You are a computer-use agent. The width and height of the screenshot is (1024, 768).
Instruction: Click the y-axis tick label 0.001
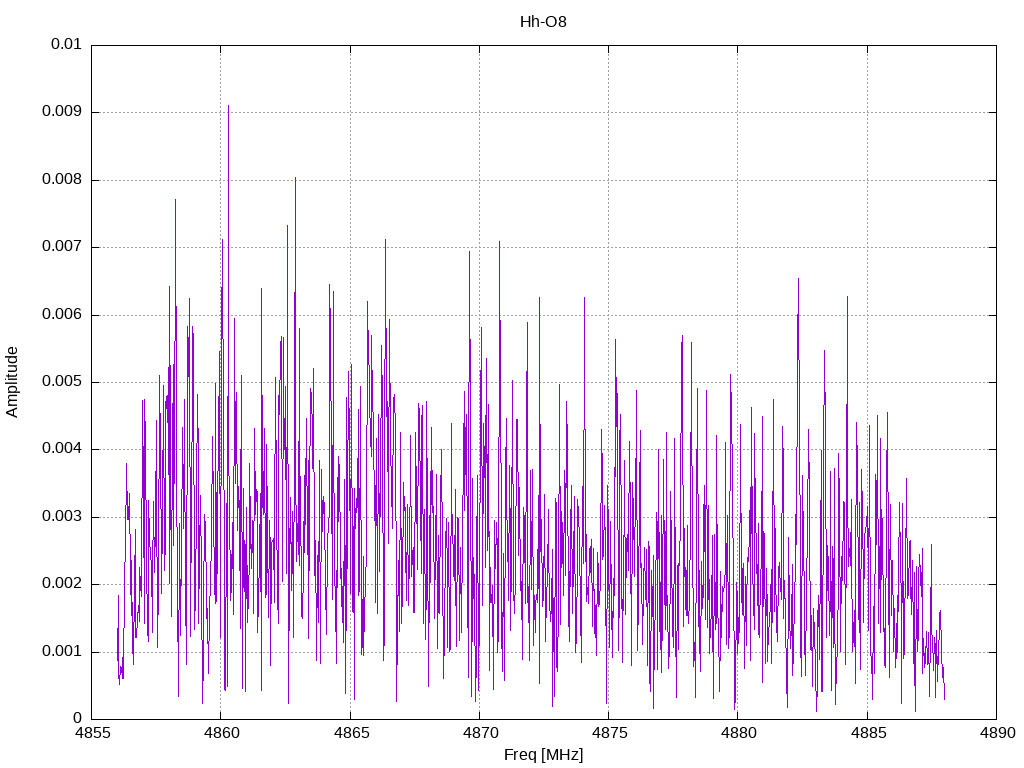click(x=61, y=651)
